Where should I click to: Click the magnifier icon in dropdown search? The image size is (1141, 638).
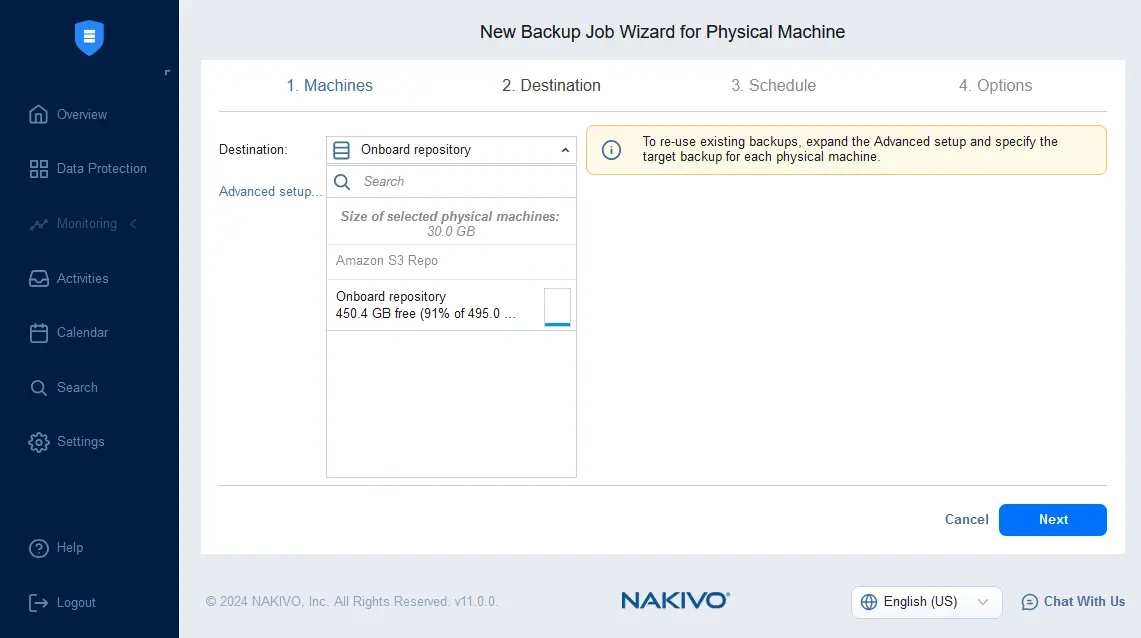342,182
